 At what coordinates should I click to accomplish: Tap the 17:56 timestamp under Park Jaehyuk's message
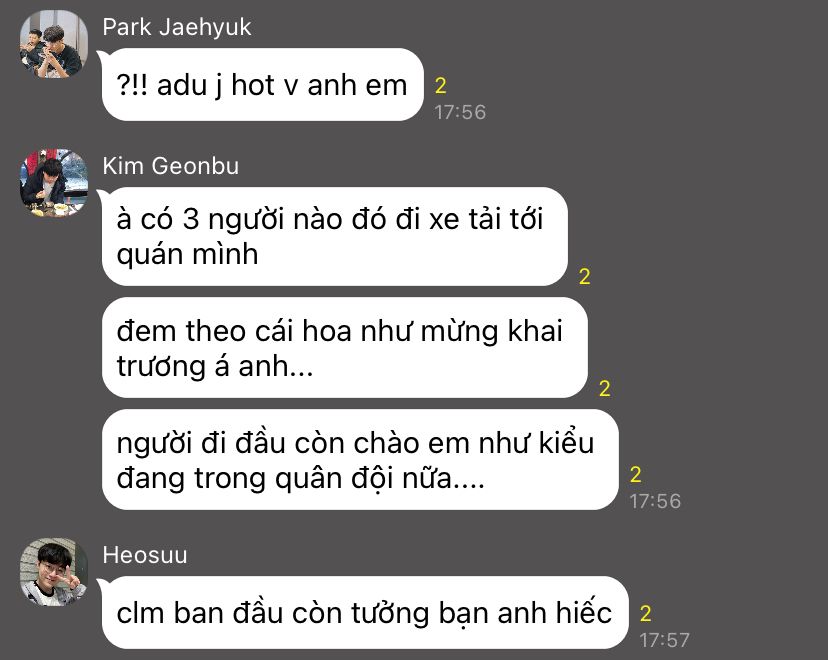click(460, 112)
